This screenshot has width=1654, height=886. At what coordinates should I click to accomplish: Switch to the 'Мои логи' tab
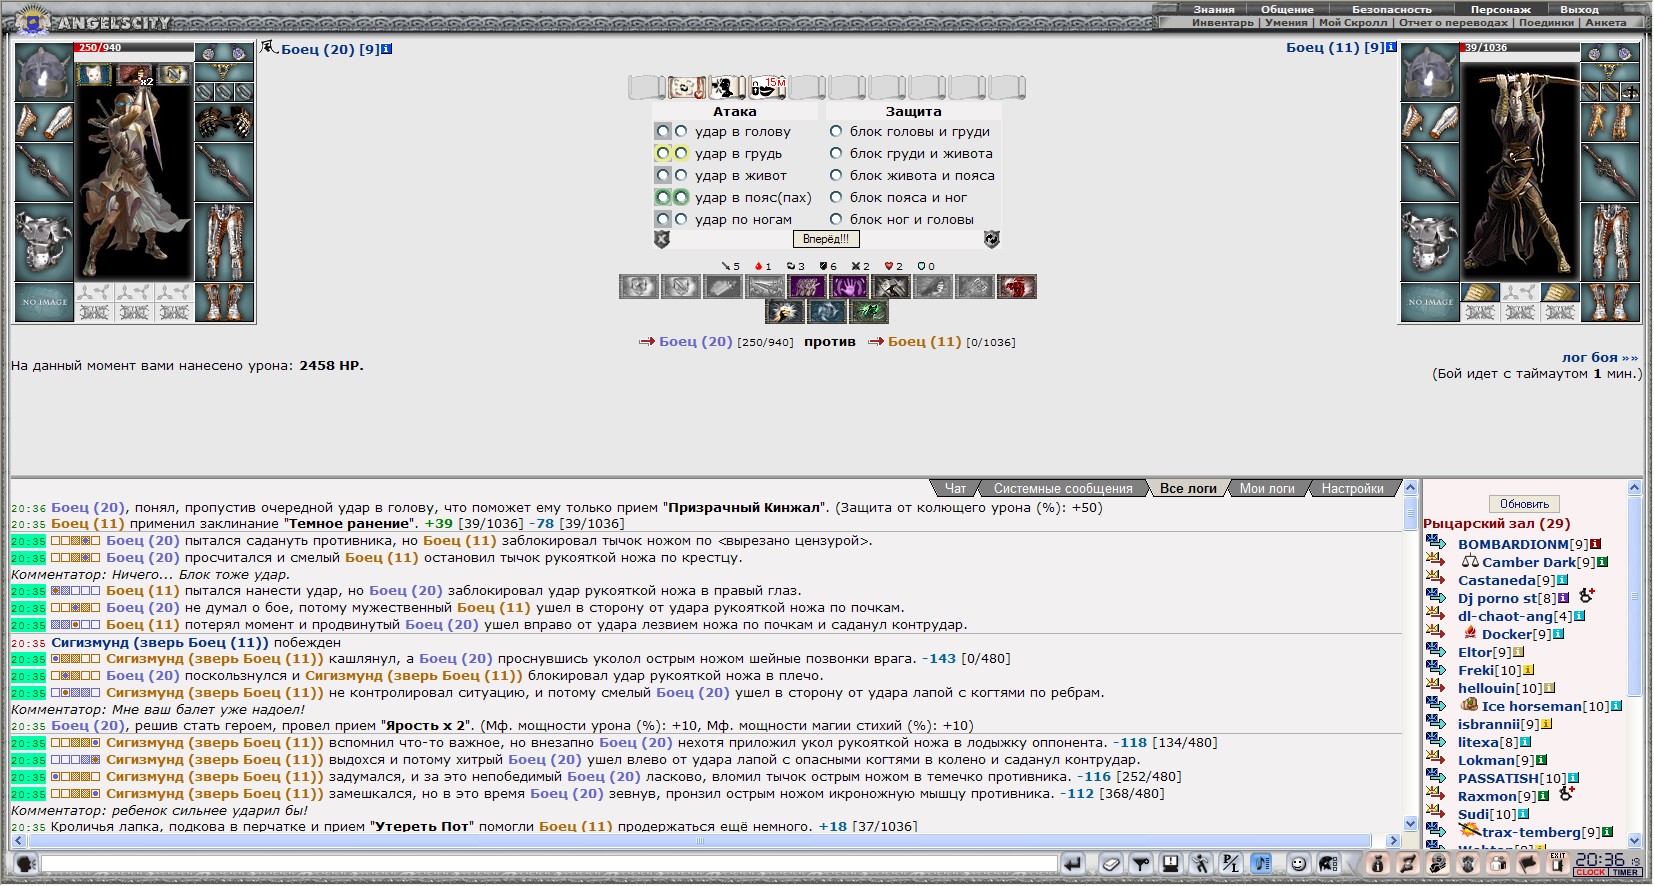coord(1267,488)
